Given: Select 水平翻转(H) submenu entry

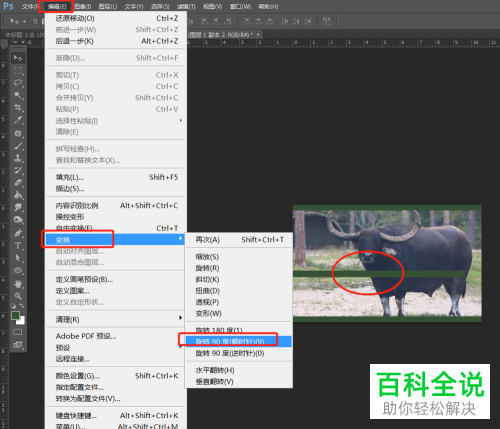Looking at the screenshot, I should click(x=239, y=370).
